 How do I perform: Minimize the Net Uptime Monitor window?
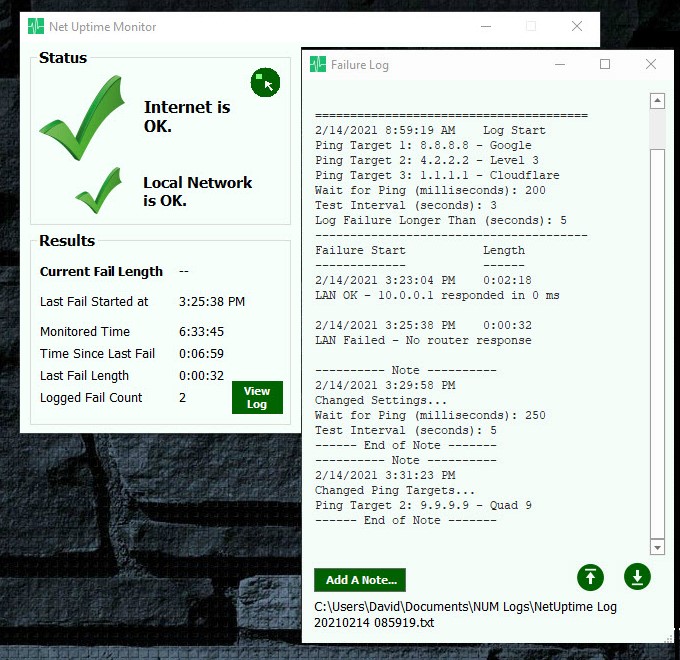click(486, 26)
